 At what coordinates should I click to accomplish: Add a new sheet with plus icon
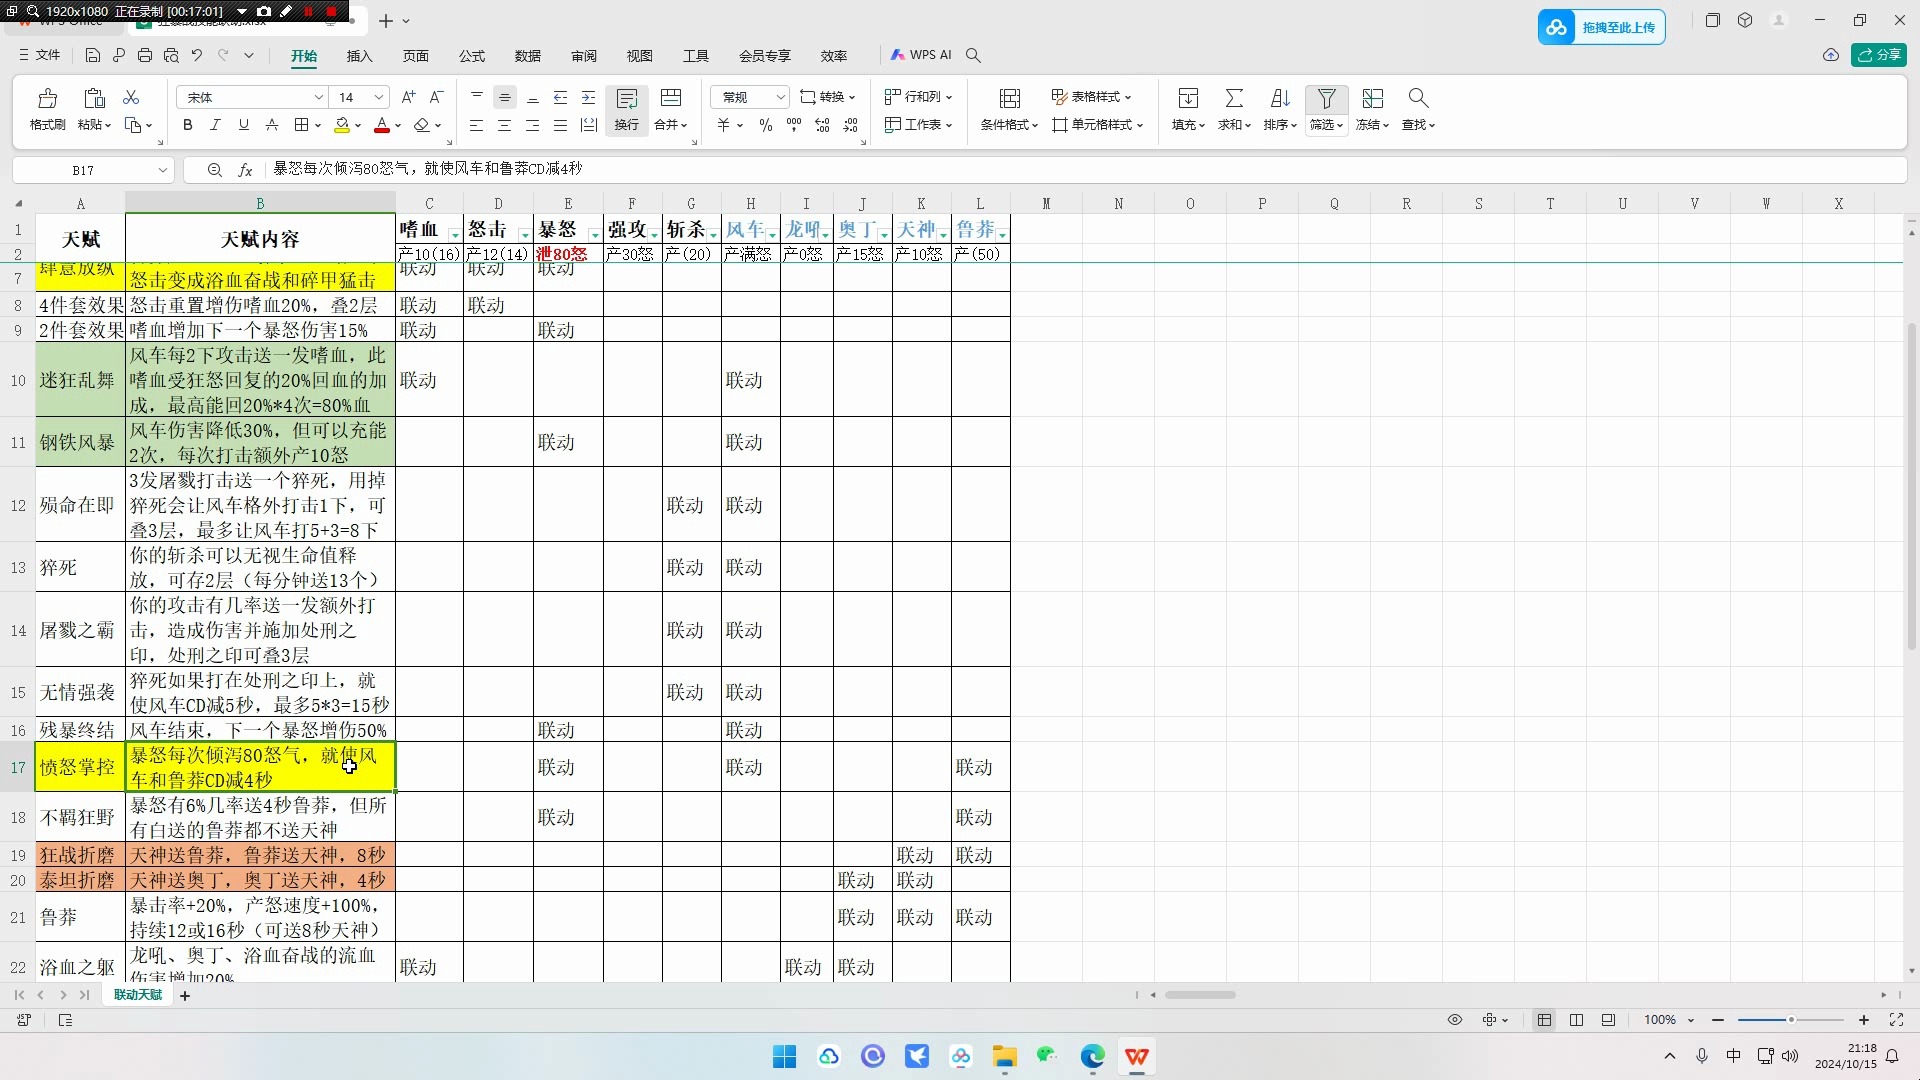point(185,995)
